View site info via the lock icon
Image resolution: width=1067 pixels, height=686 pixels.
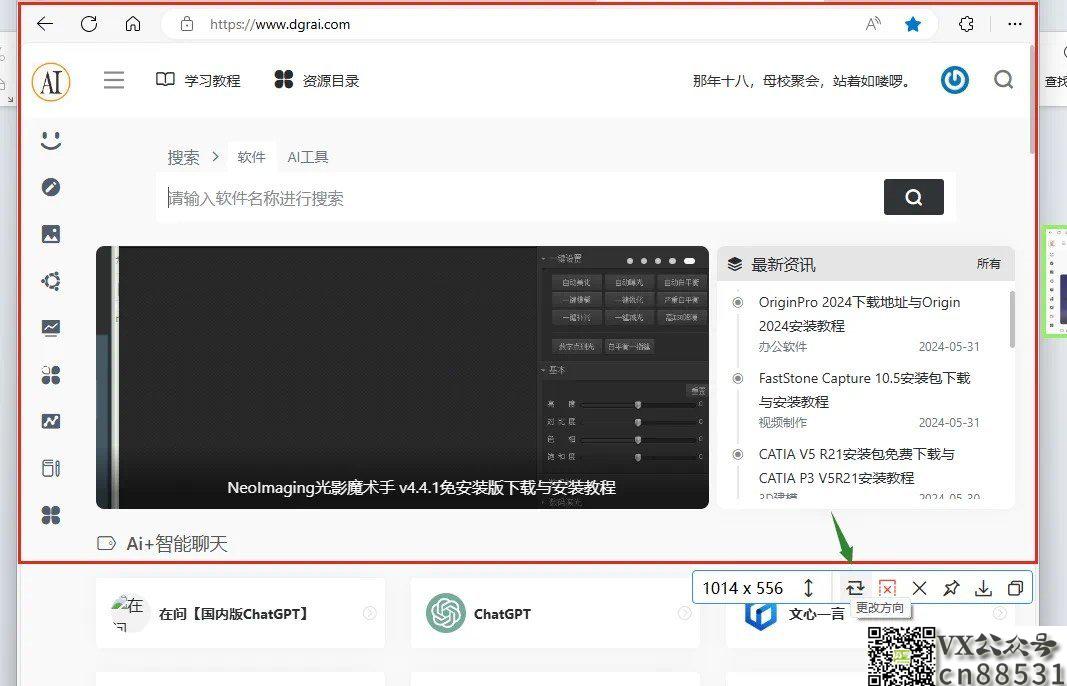coord(186,24)
